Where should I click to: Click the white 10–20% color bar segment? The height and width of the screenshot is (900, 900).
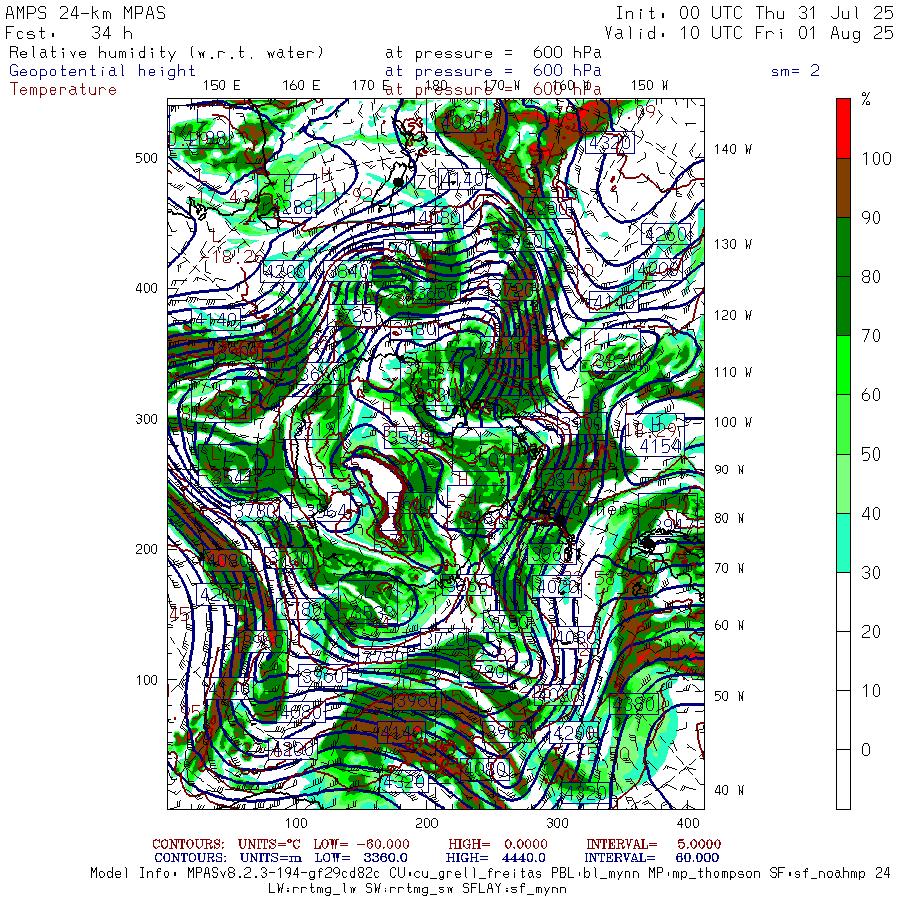pos(843,661)
